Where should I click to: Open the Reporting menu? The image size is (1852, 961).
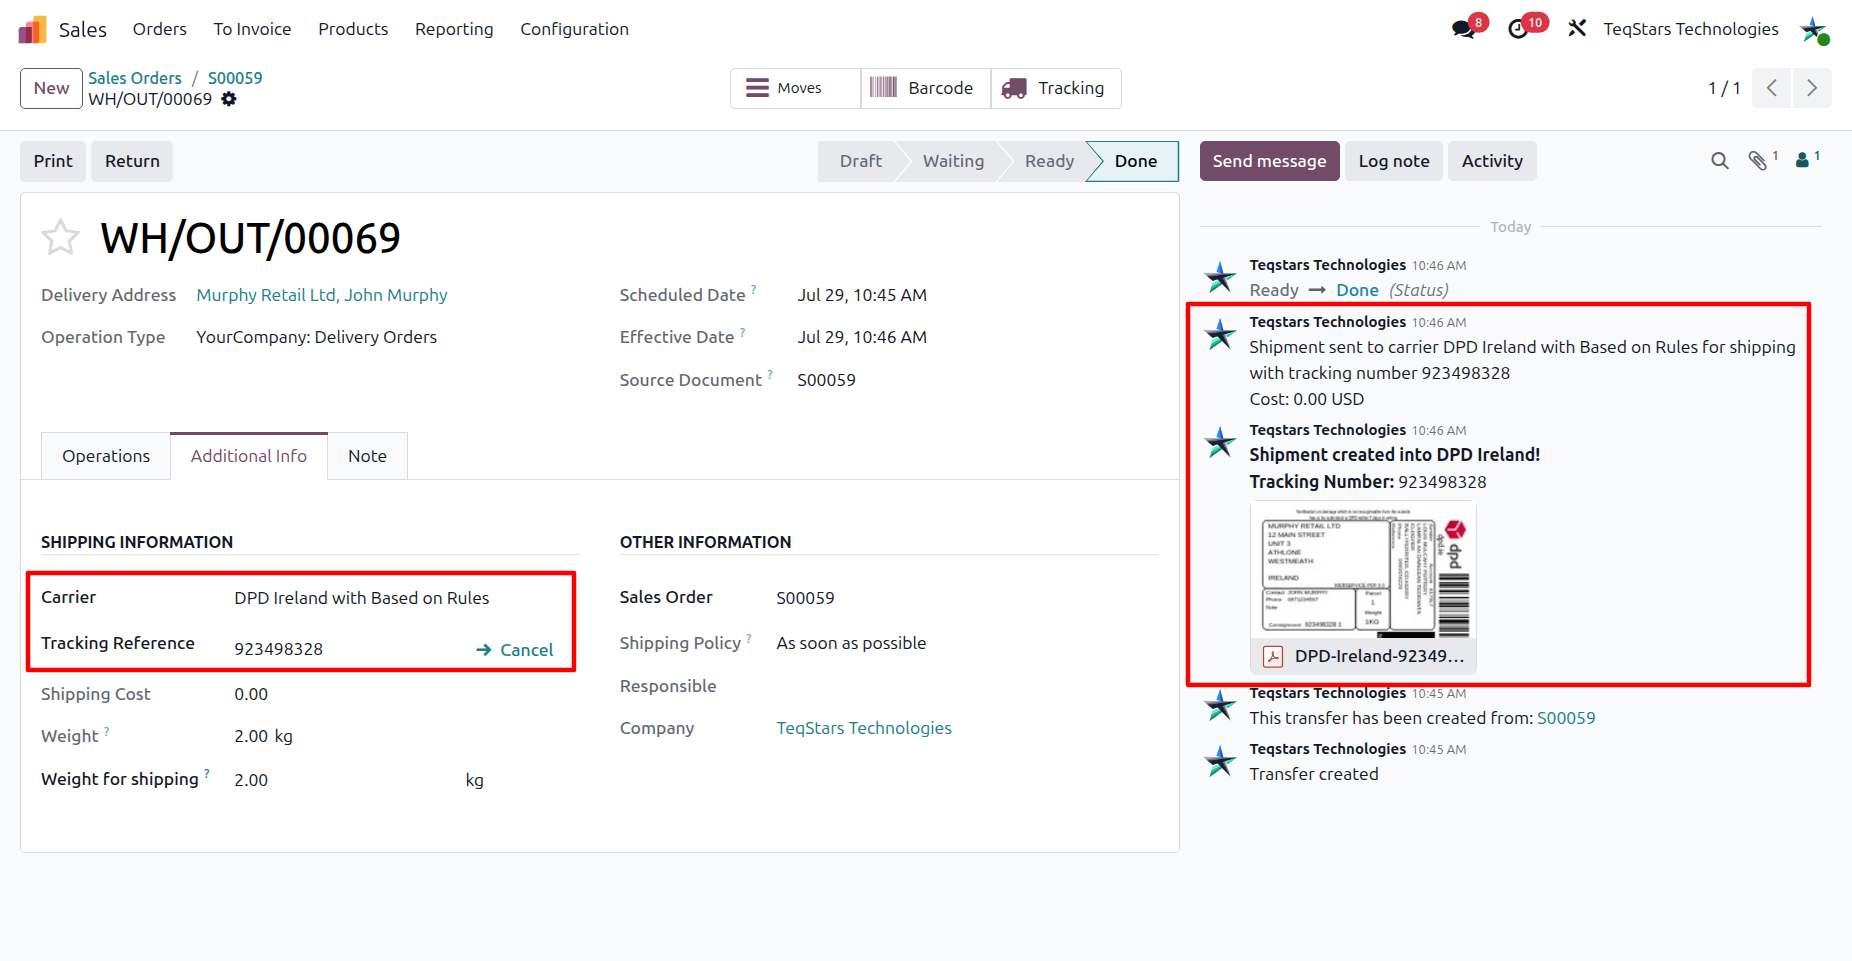pyautogui.click(x=454, y=29)
